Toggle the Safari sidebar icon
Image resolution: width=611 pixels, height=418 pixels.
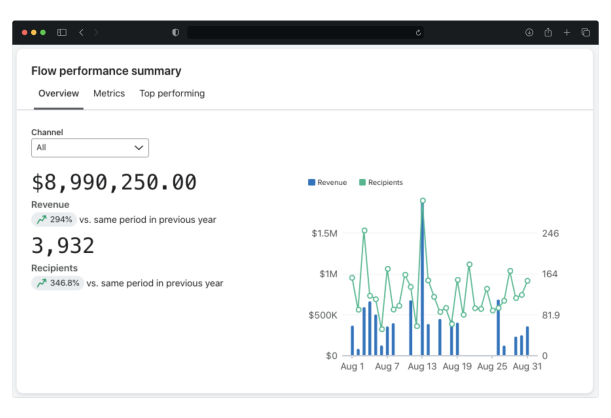62,32
